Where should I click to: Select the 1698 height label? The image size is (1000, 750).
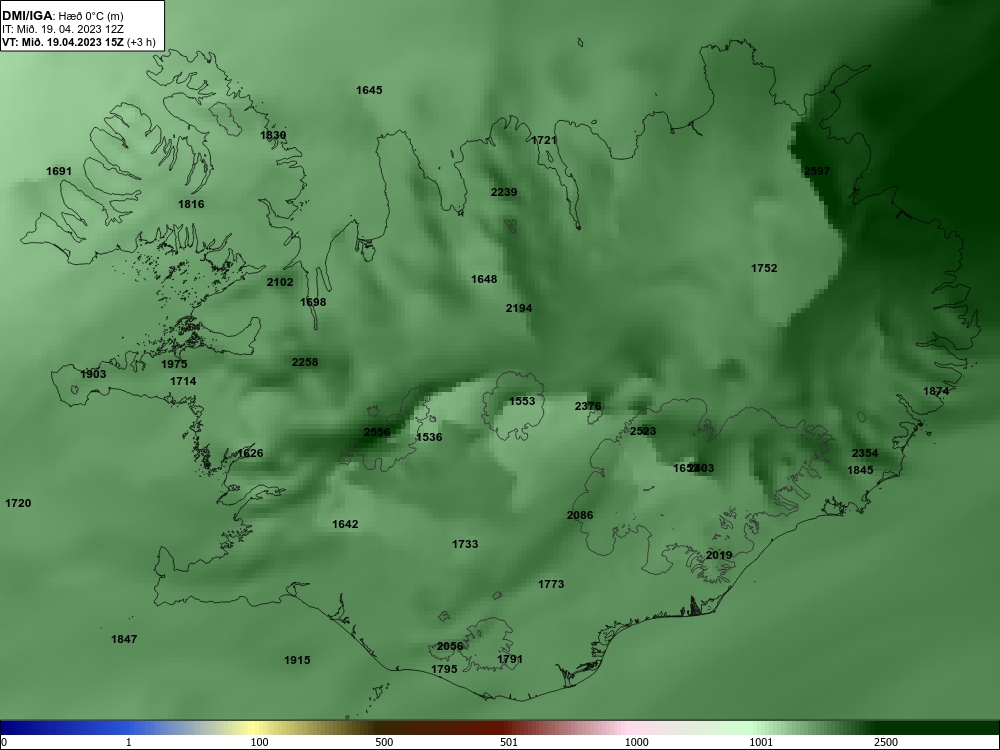click(313, 302)
